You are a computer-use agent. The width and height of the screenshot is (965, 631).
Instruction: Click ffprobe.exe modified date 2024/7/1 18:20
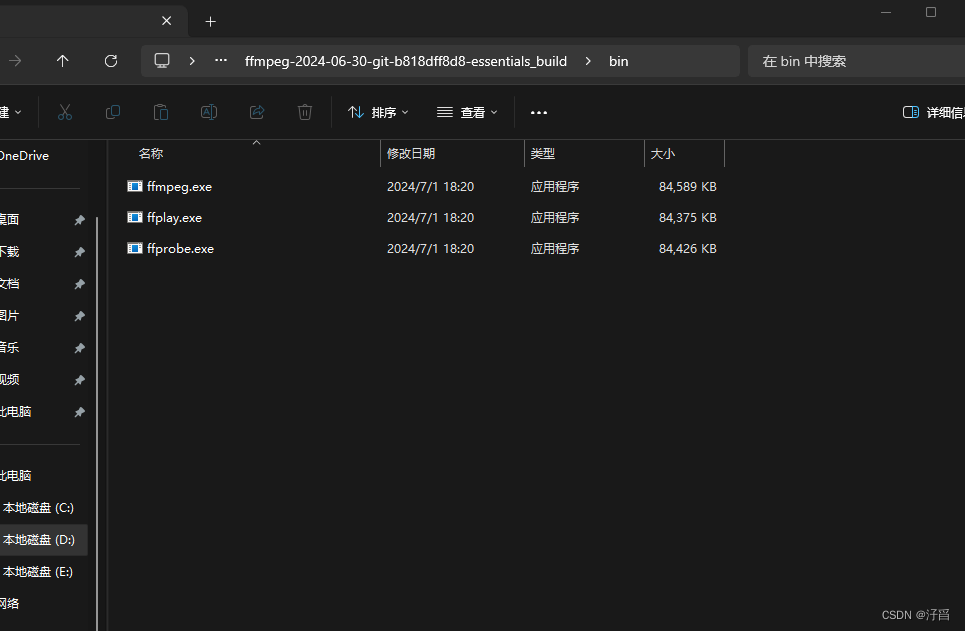click(430, 249)
